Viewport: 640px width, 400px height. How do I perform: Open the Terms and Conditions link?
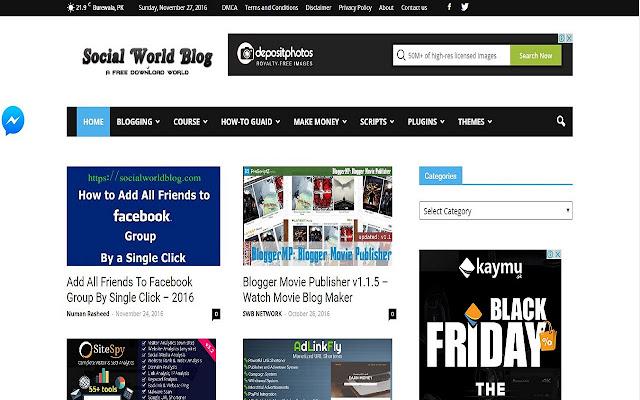pyautogui.click(x=271, y=7)
